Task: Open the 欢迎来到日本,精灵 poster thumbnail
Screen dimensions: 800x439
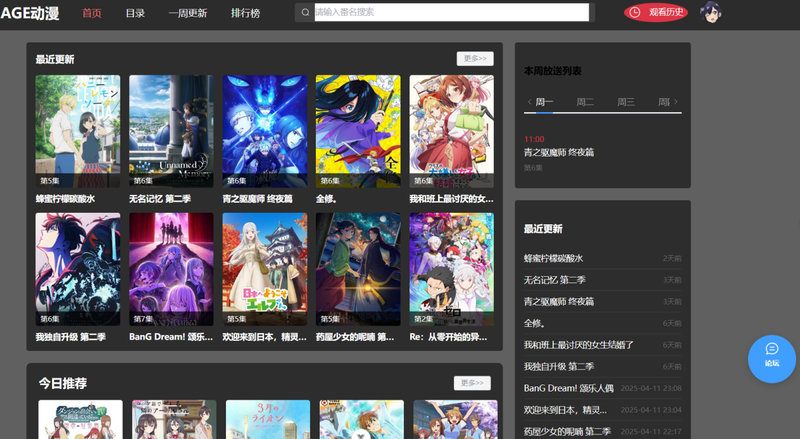Action: pyautogui.click(x=265, y=269)
